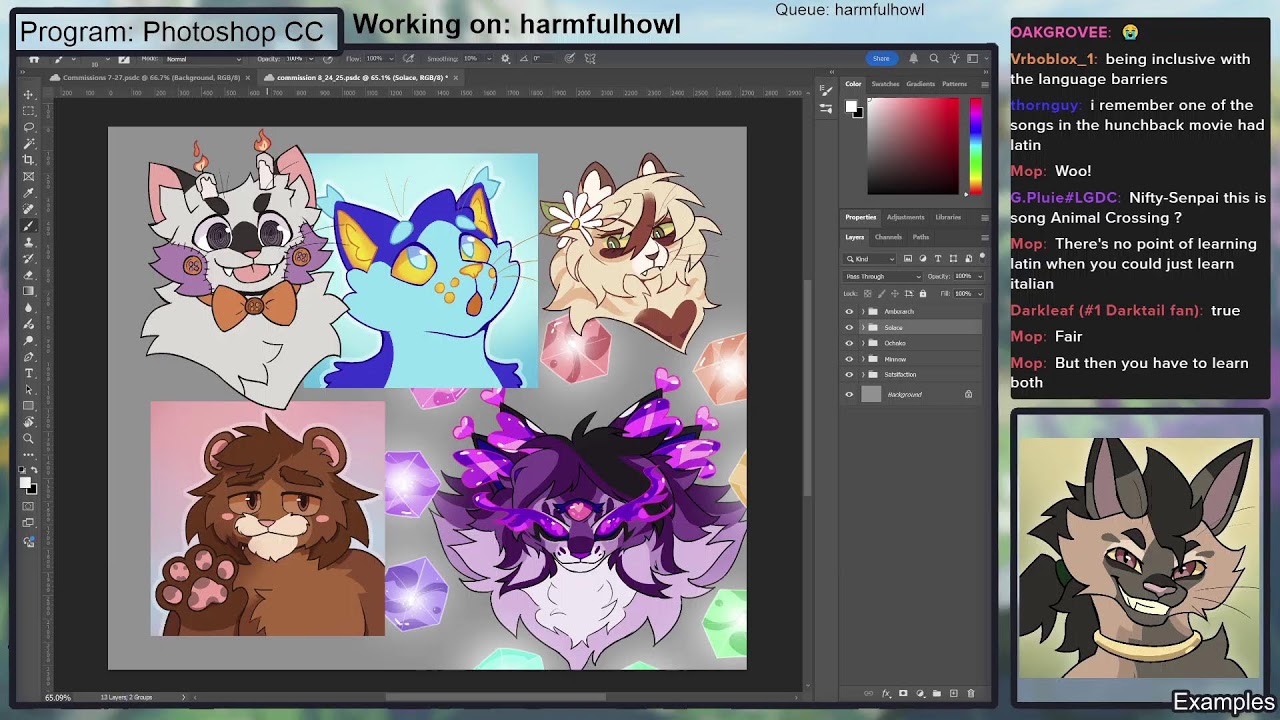Select the Path Selection tool

click(28, 389)
